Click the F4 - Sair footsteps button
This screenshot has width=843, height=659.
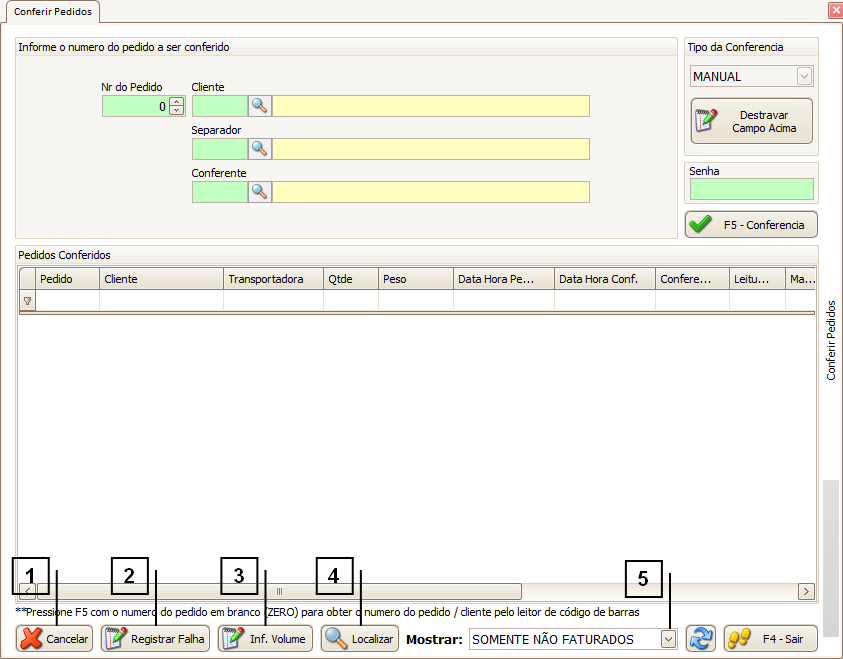770,638
